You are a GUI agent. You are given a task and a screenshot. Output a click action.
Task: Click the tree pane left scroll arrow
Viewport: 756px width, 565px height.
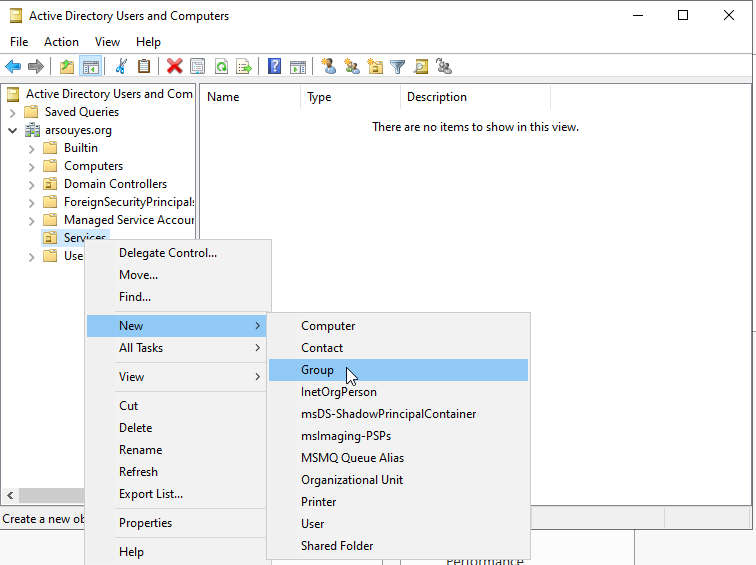(x=10, y=495)
